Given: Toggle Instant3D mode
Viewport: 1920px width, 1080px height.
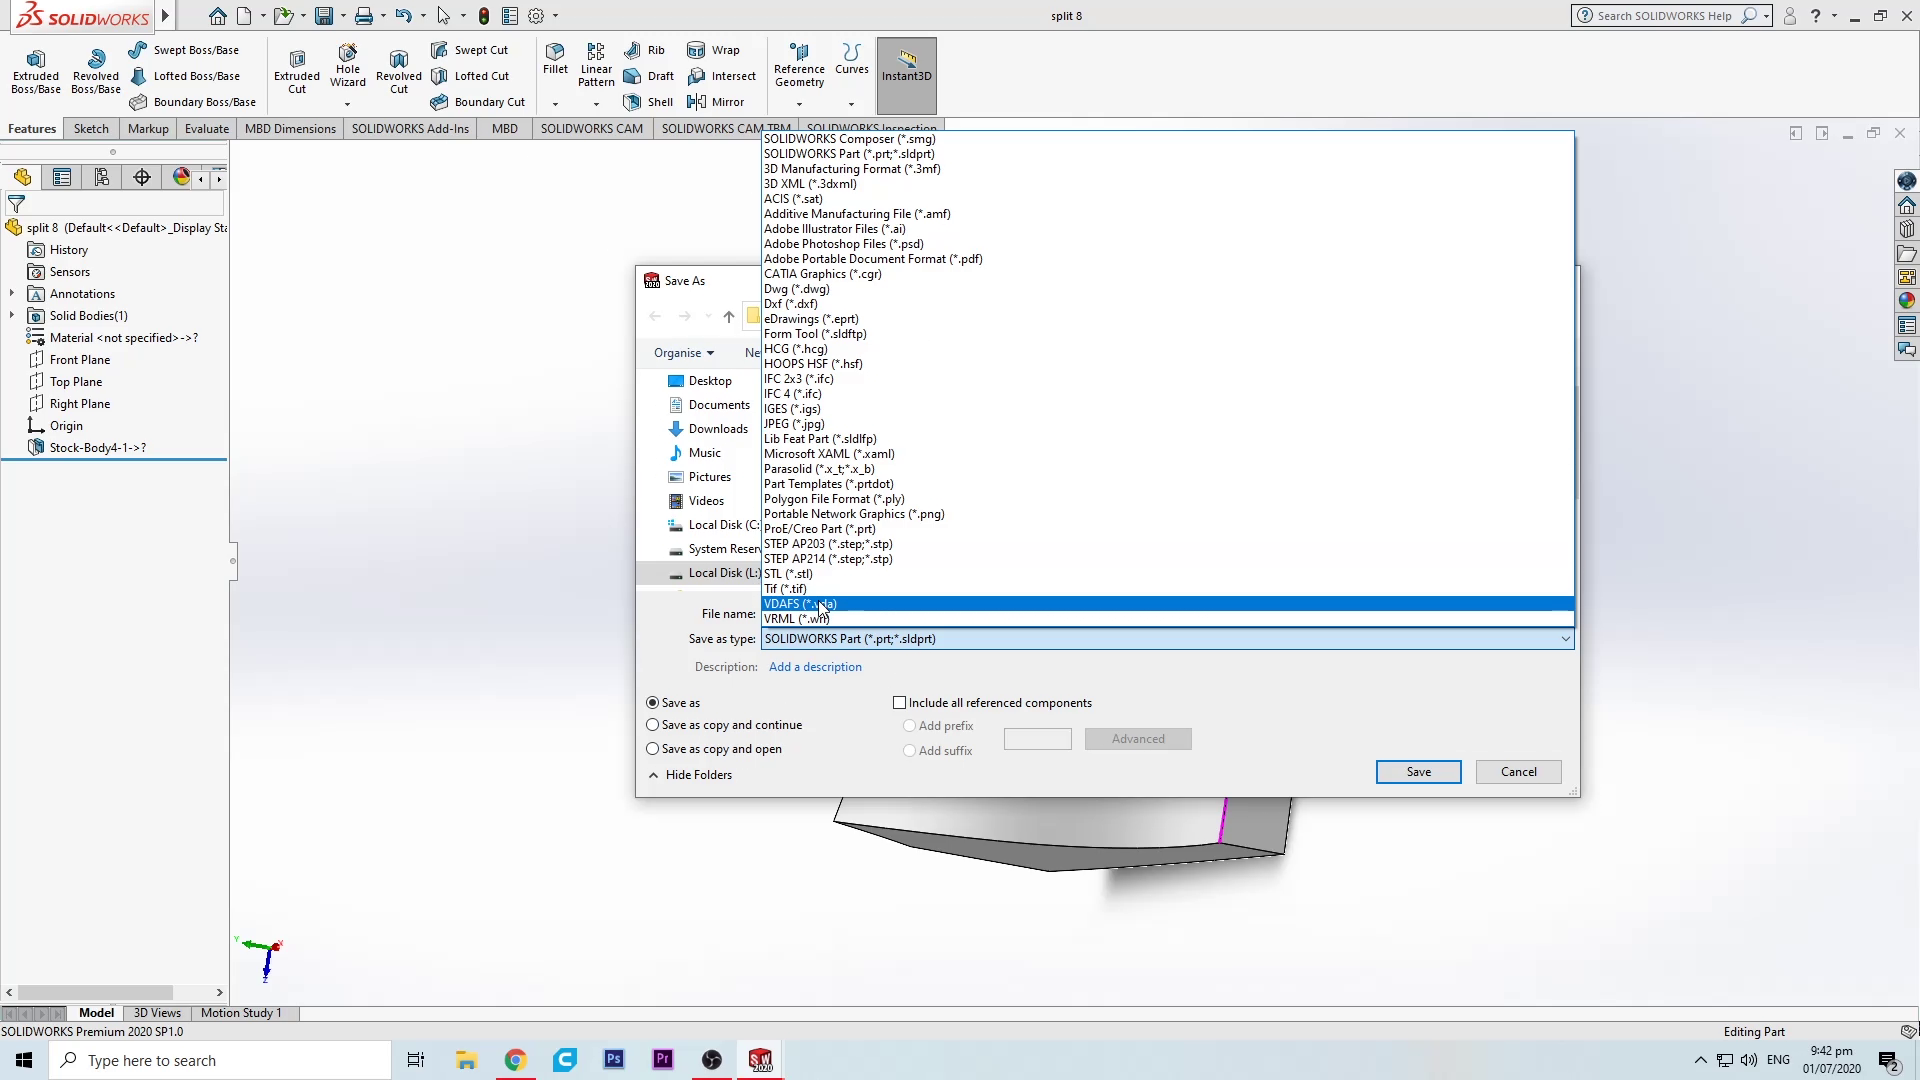Looking at the screenshot, I should [x=907, y=75].
